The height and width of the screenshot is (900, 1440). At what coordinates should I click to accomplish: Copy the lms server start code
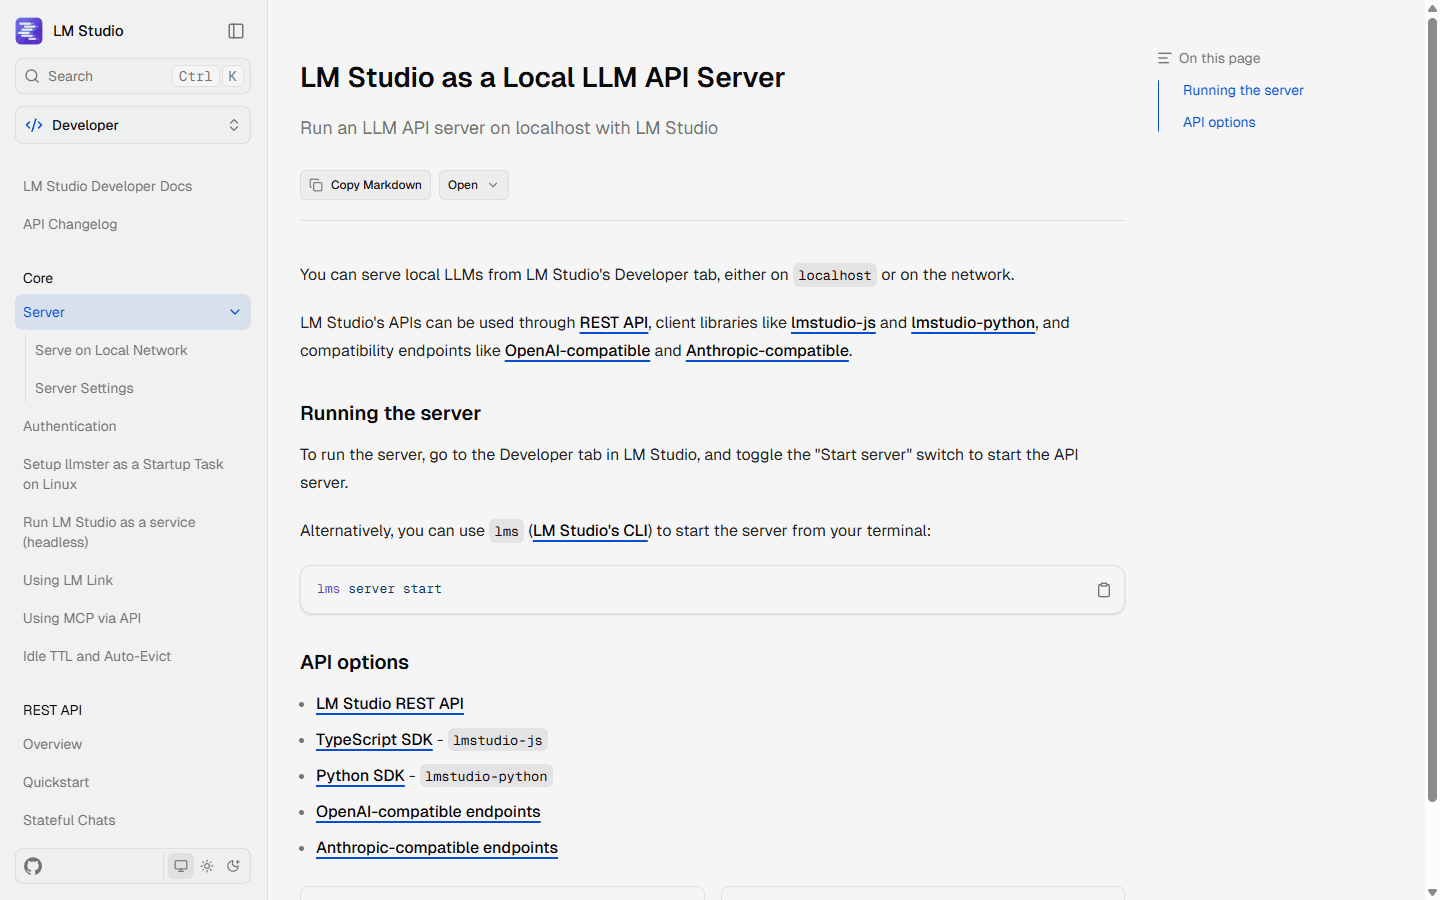point(1104,590)
